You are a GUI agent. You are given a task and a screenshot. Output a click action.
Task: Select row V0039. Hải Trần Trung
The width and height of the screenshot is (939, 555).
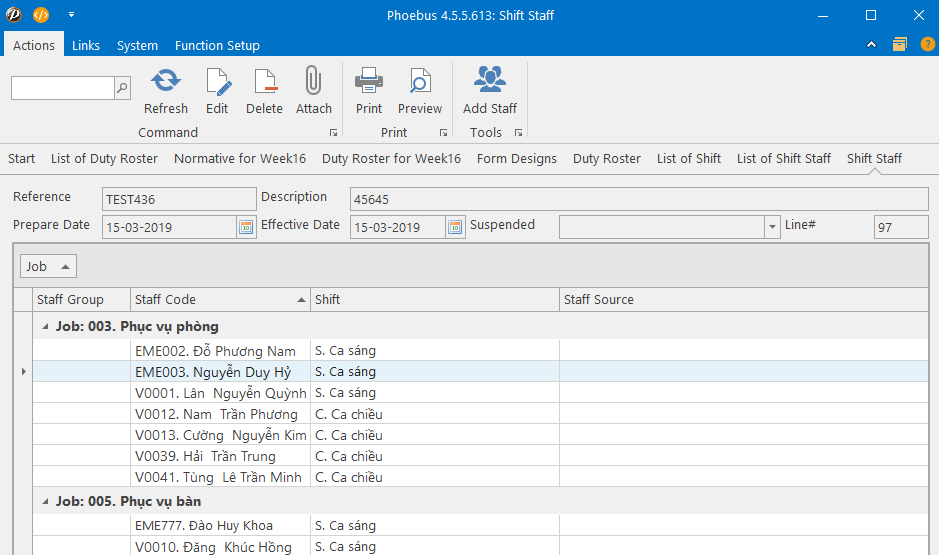click(x=480, y=456)
